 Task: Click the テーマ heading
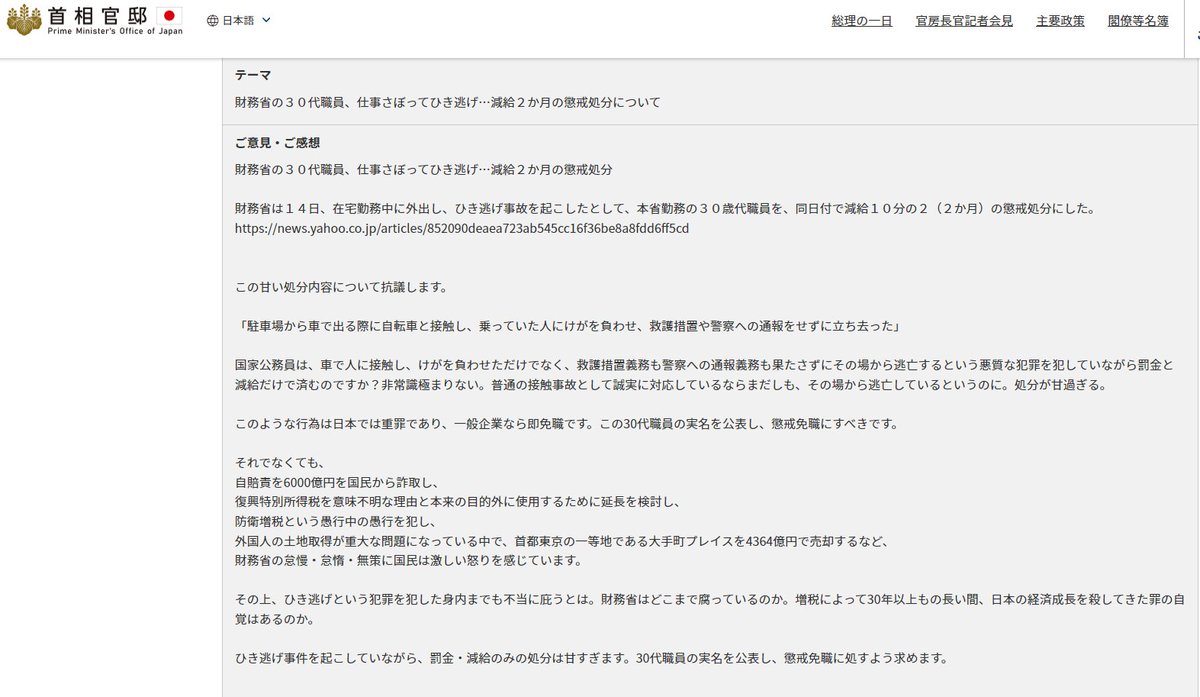253,76
